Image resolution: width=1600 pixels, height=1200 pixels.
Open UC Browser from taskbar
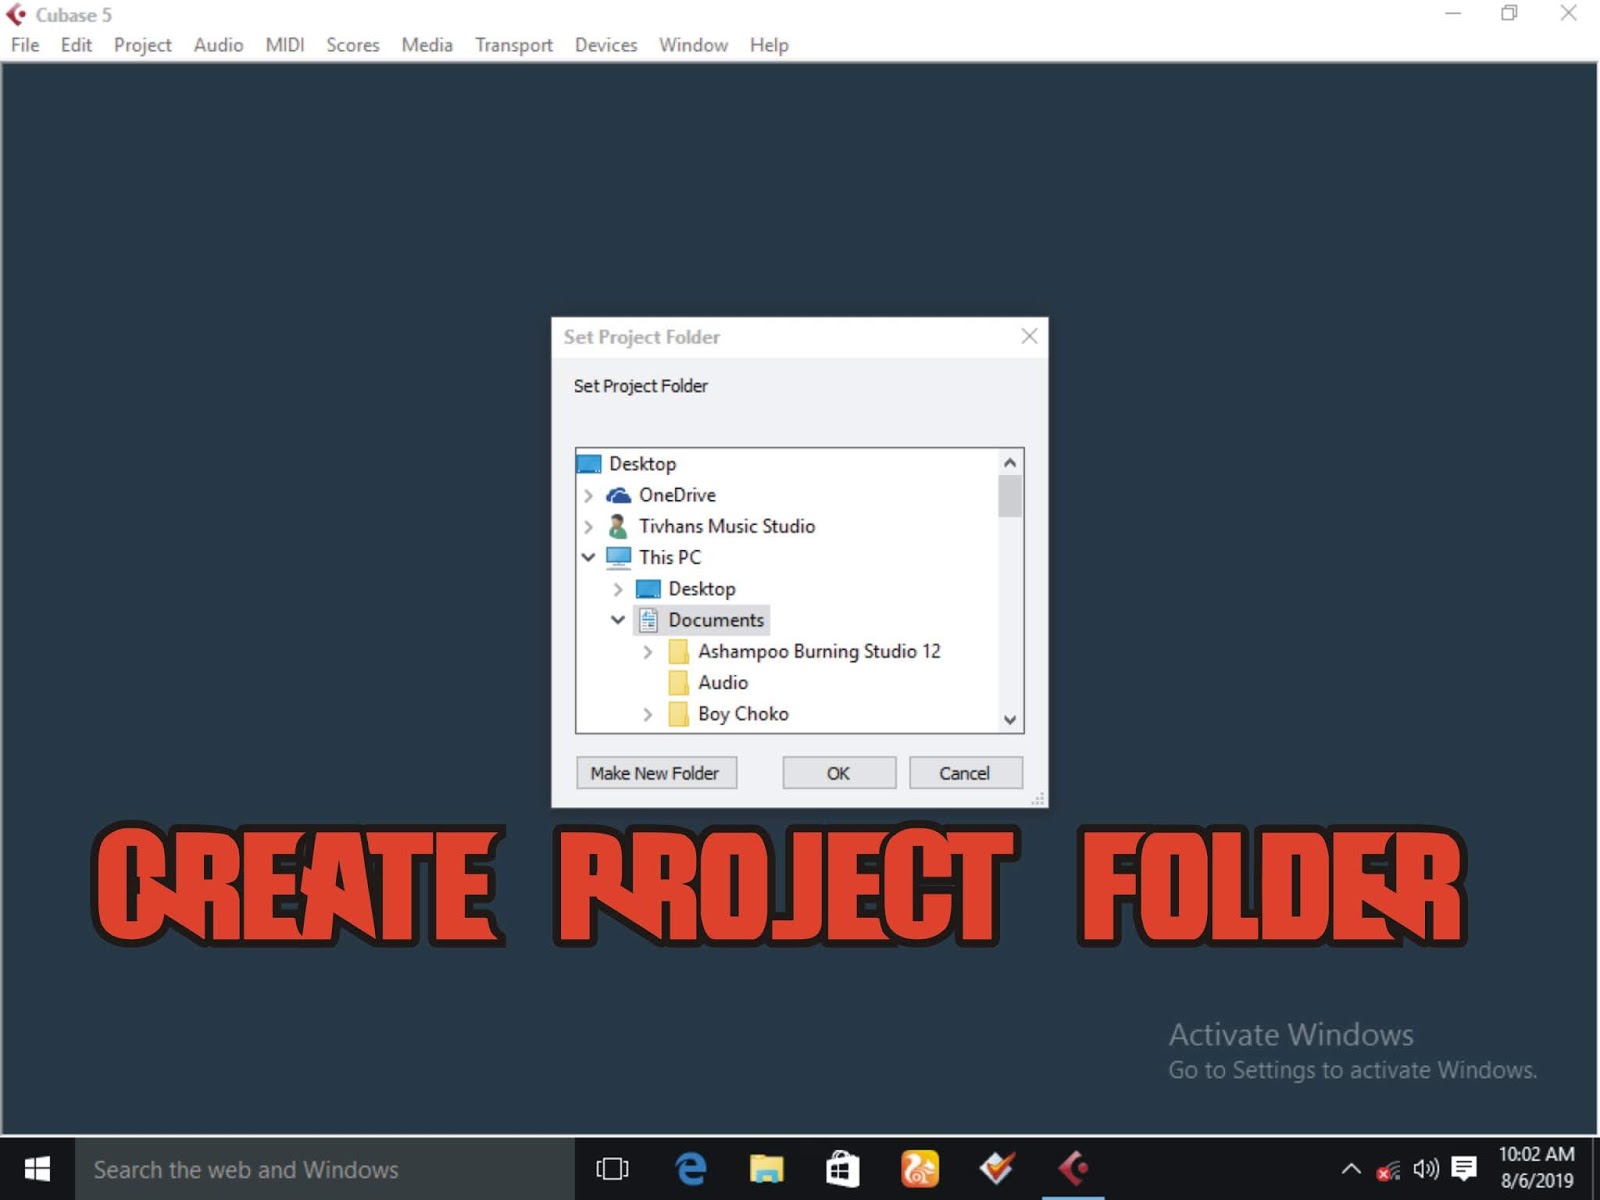click(919, 1169)
